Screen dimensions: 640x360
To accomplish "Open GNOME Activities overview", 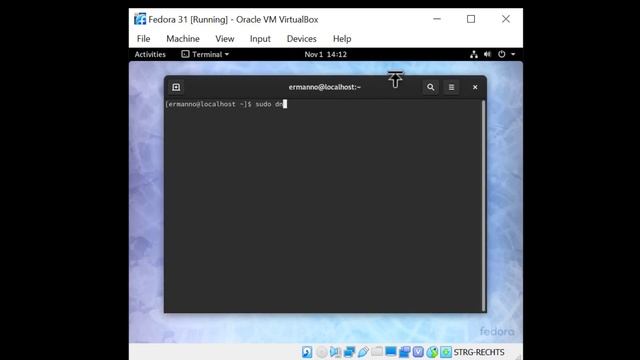I will [x=150, y=54].
